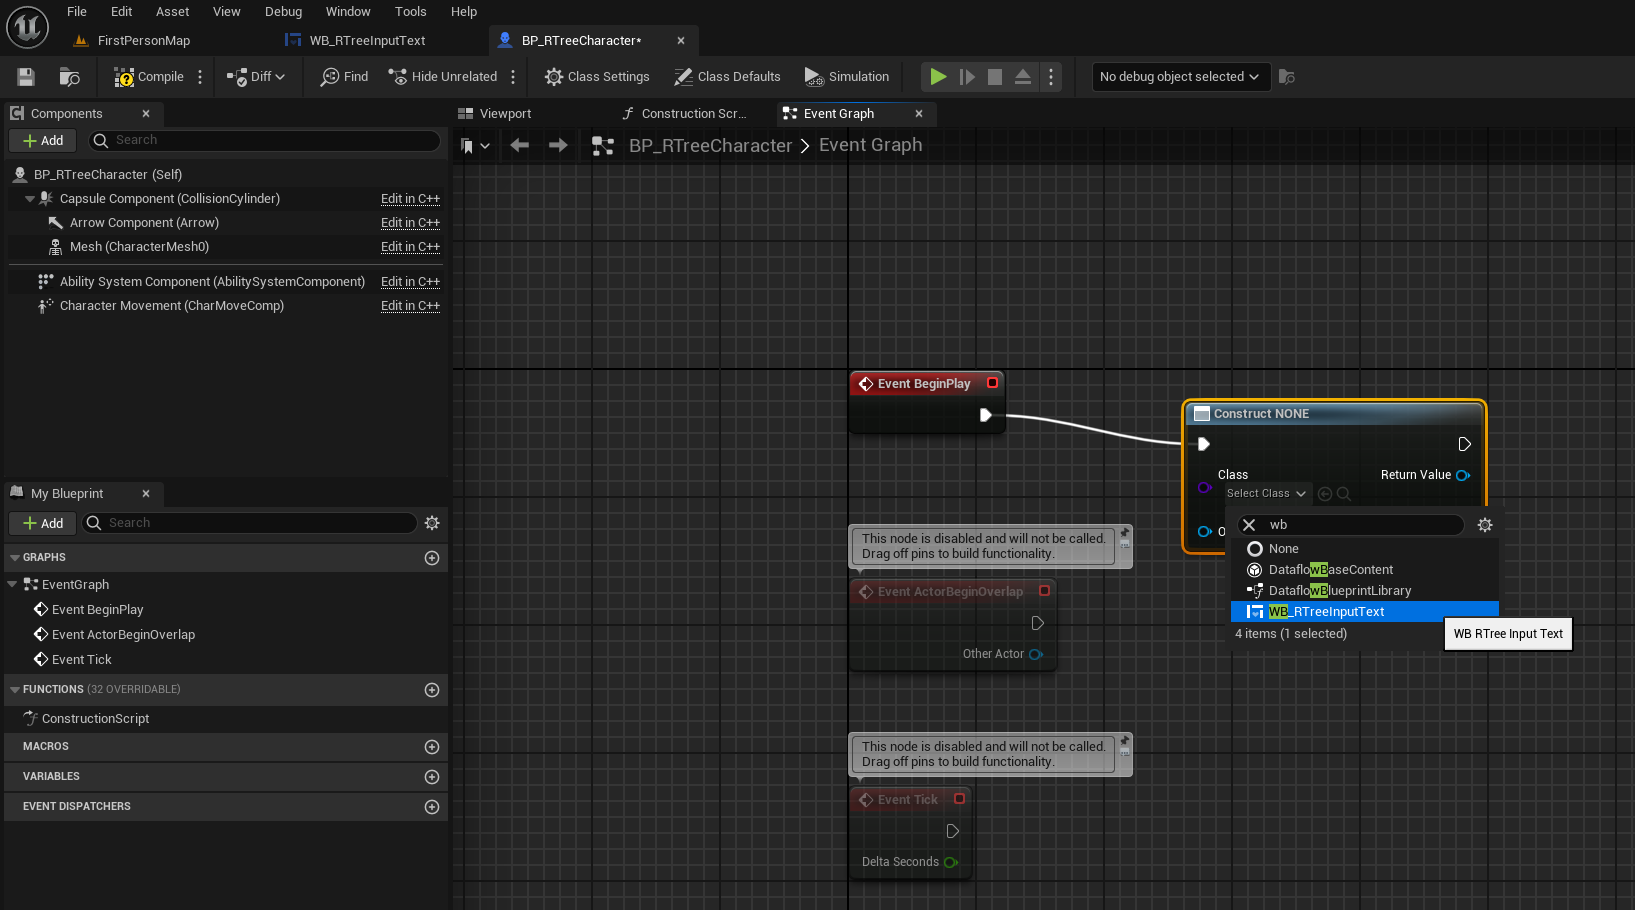The width and height of the screenshot is (1635, 910).
Task: Click the My Blueprint search field
Action: click(249, 523)
